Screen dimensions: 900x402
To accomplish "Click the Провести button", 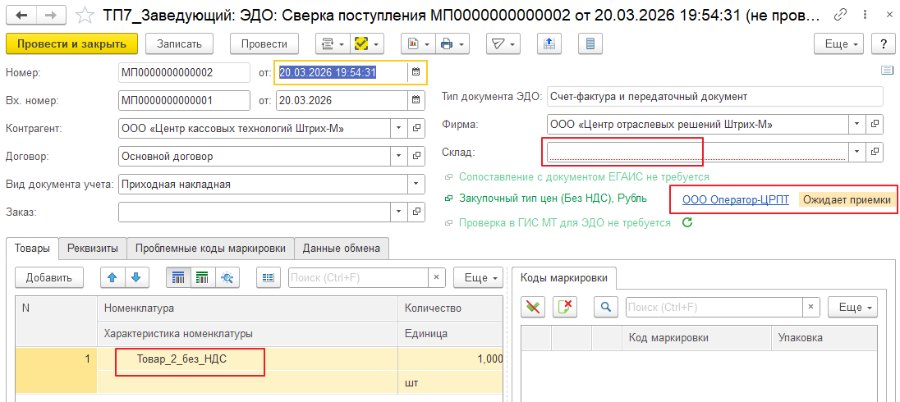I will tap(264, 44).
